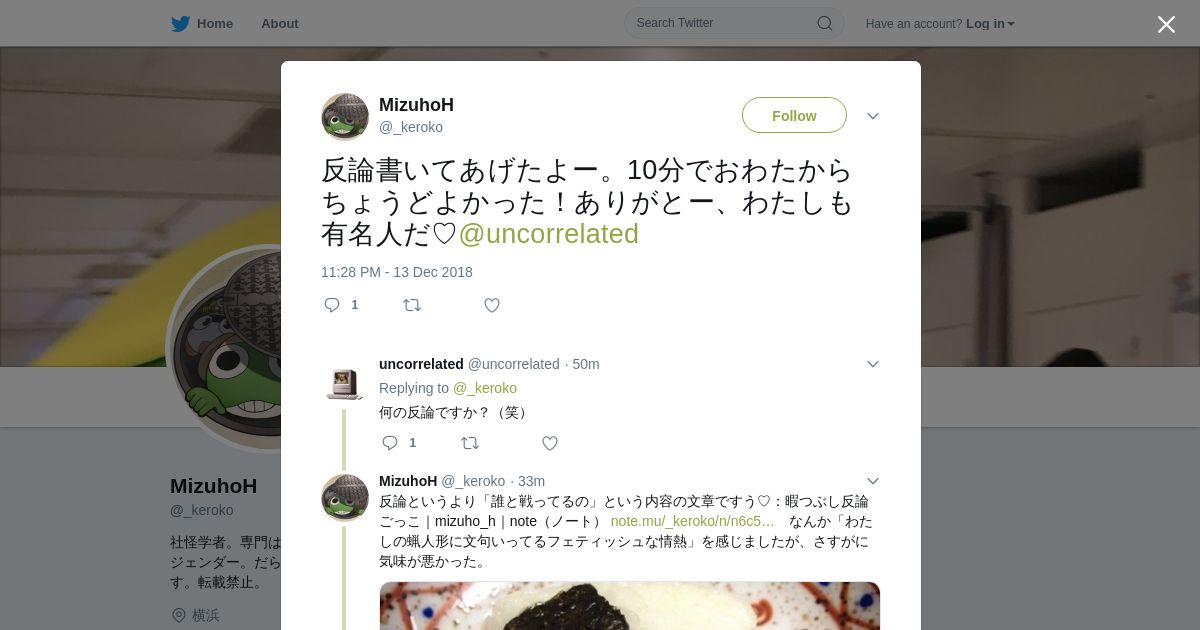Open the note.mu link in reply
The width and height of the screenshot is (1200, 630).
coord(692,521)
